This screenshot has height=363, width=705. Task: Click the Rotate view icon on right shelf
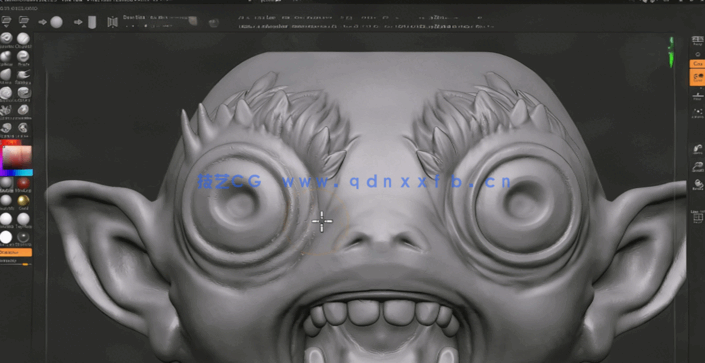(x=697, y=185)
